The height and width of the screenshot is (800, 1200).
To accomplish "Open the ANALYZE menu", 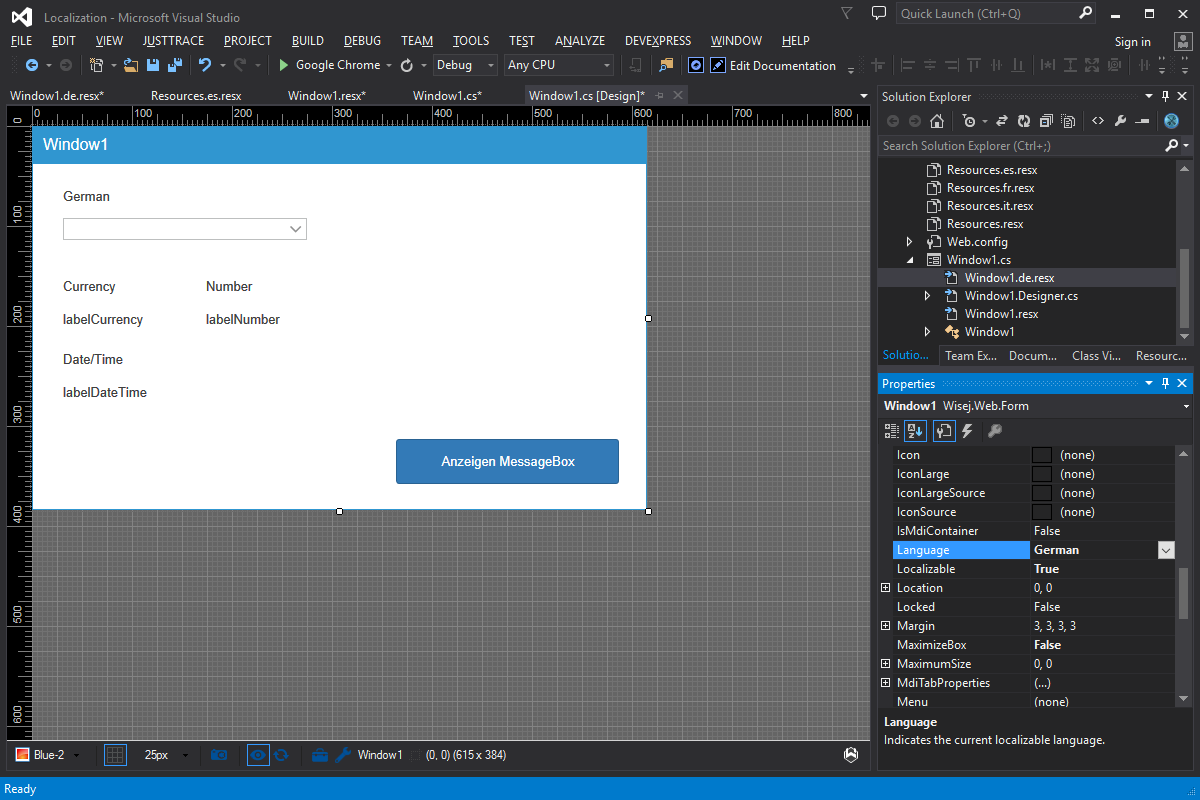I will 580,41.
